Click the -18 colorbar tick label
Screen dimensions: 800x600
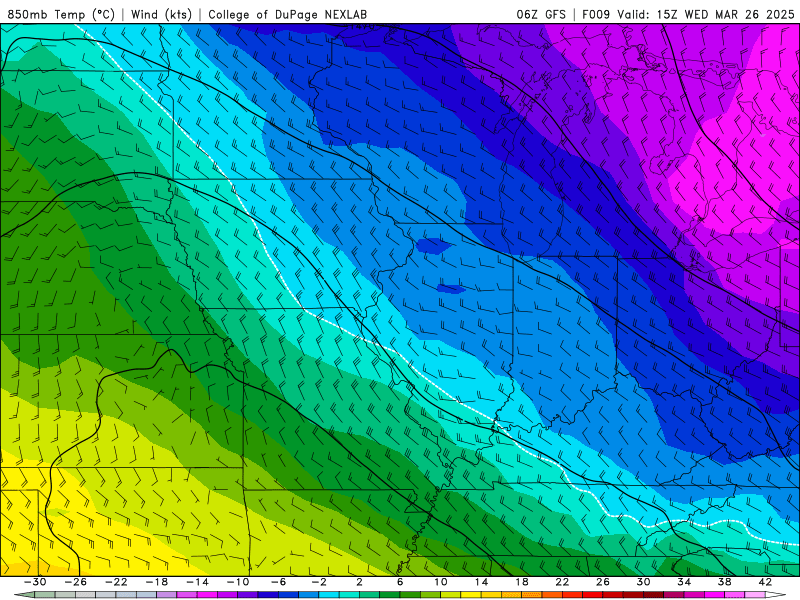[157, 582]
